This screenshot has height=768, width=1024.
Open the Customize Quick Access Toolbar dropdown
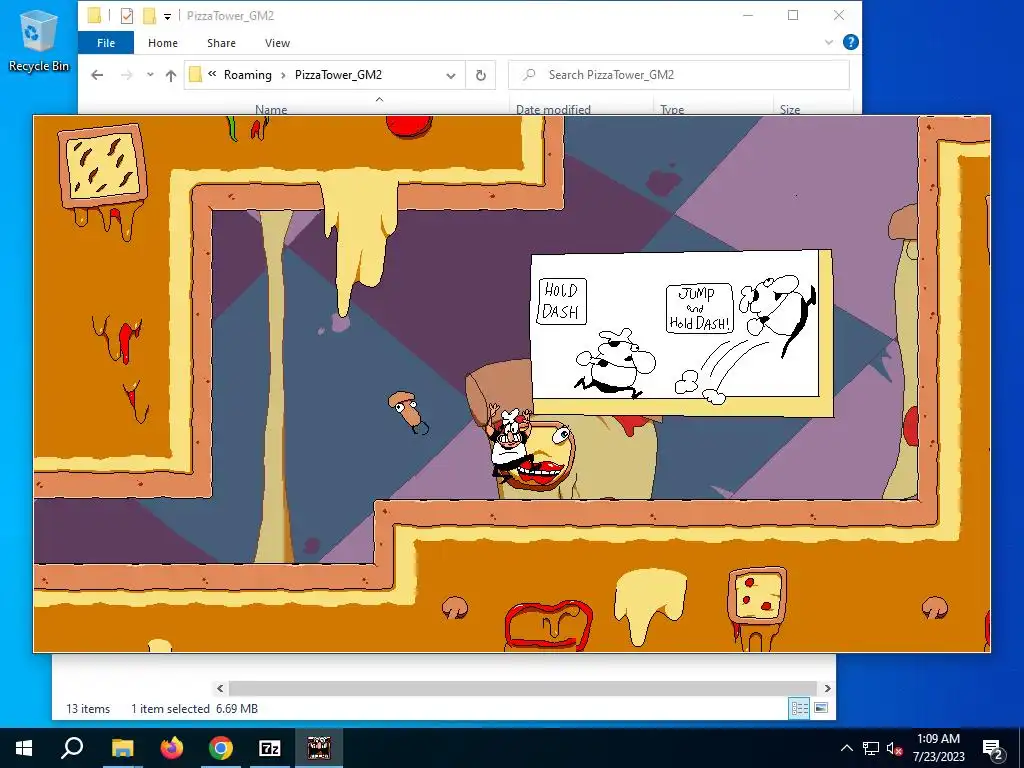167,16
